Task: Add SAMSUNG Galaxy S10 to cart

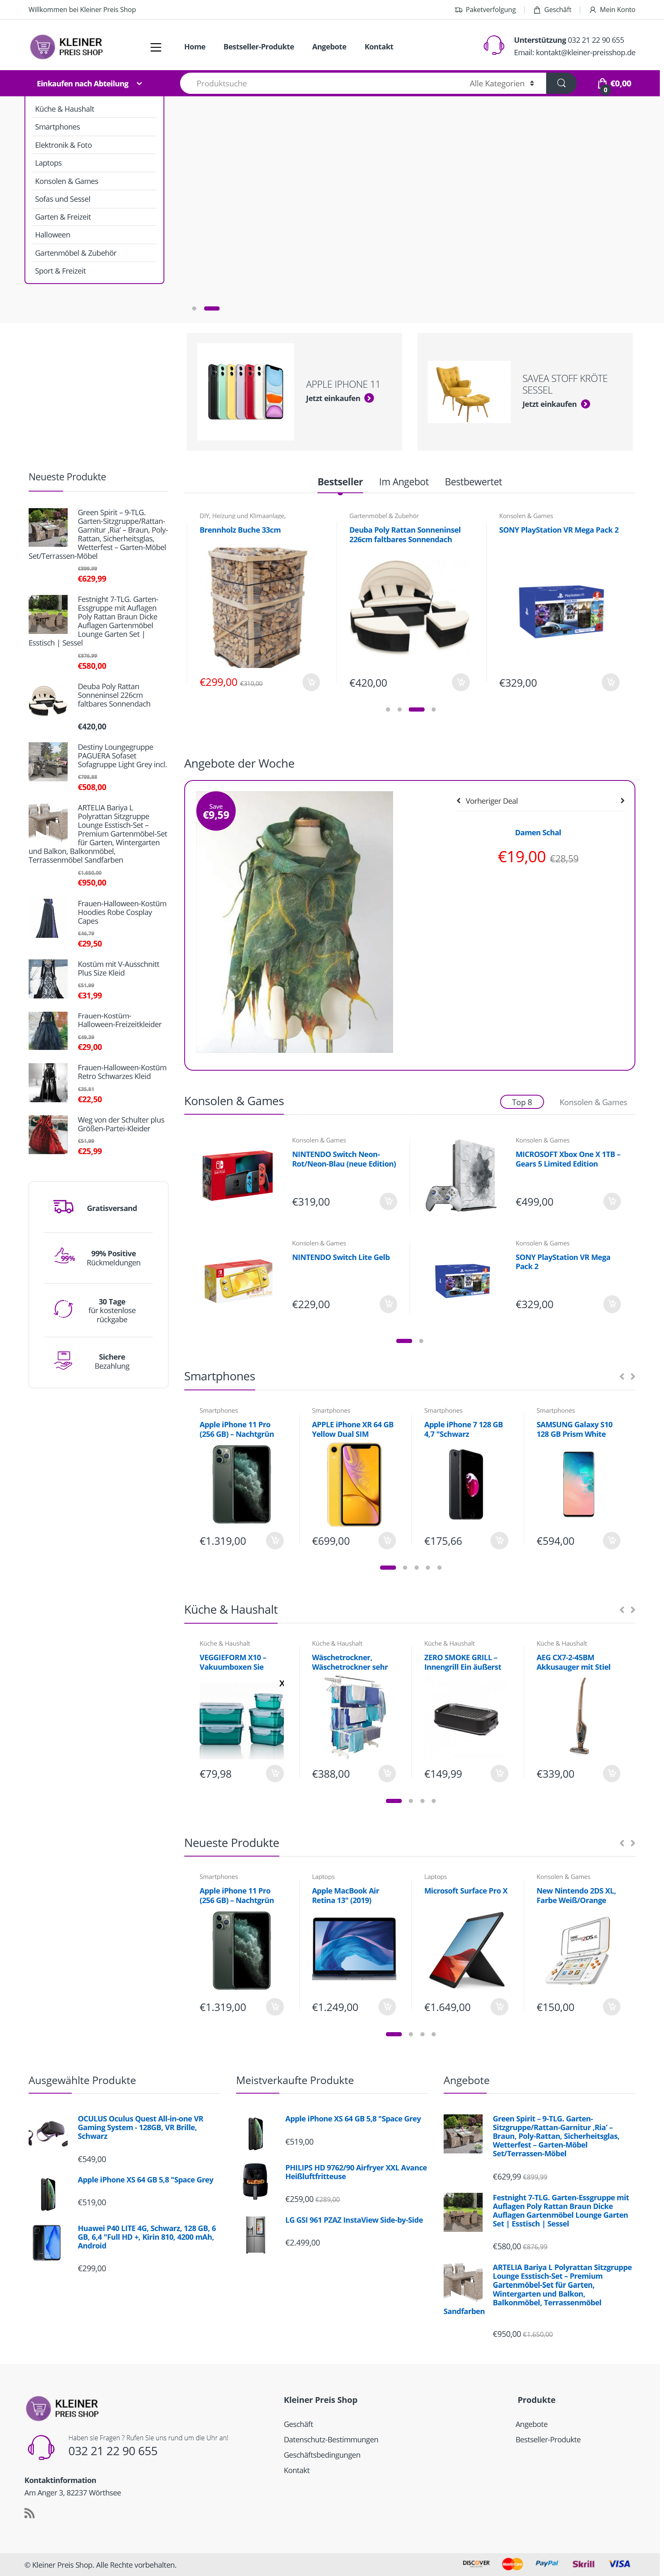Action: tap(612, 1541)
